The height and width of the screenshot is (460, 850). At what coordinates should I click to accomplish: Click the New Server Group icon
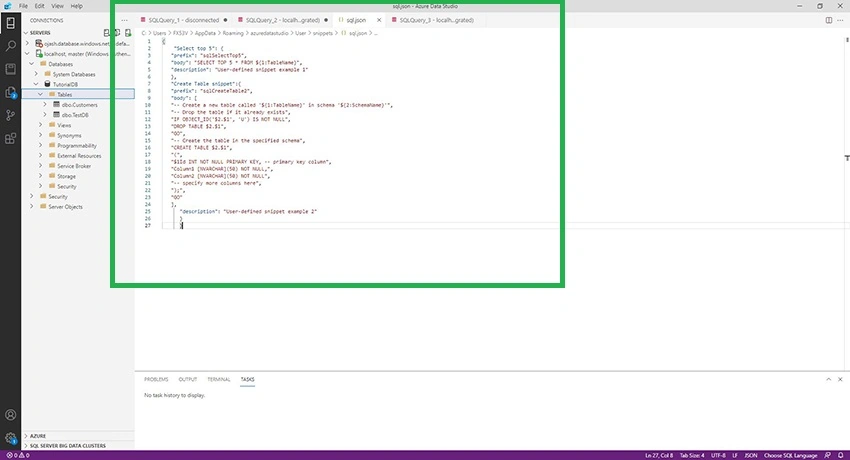coord(117,33)
